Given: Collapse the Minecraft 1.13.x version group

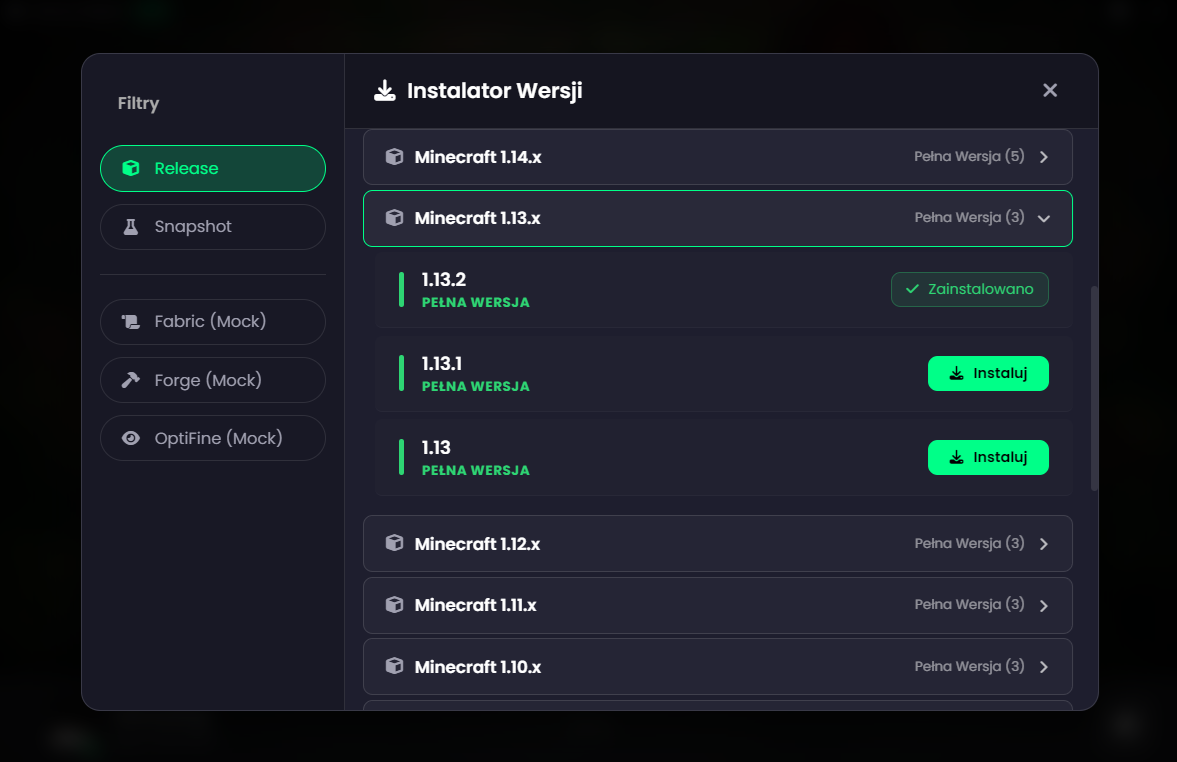Looking at the screenshot, I should [x=717, y=217].
